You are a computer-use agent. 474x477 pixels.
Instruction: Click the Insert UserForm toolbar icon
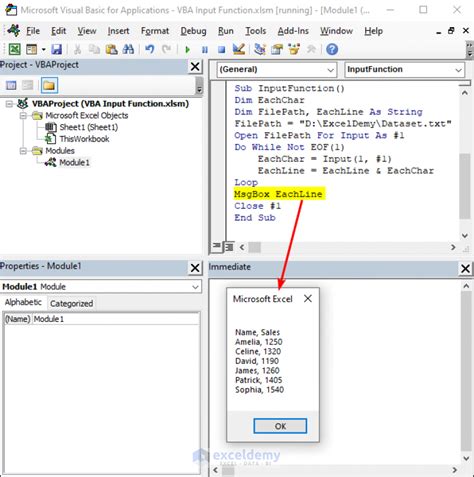coord(31,49)
